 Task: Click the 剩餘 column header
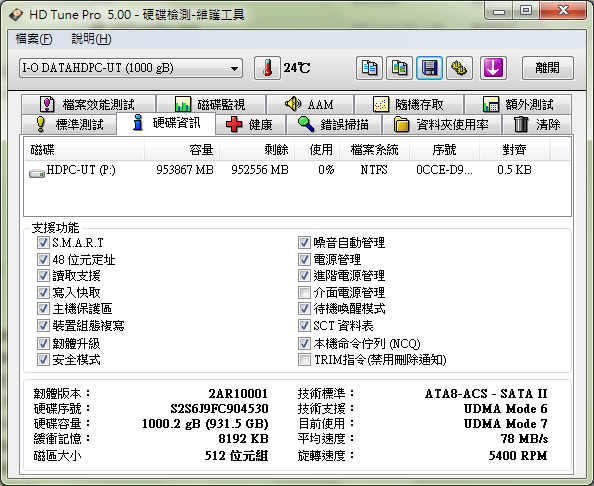coord(257,150)
